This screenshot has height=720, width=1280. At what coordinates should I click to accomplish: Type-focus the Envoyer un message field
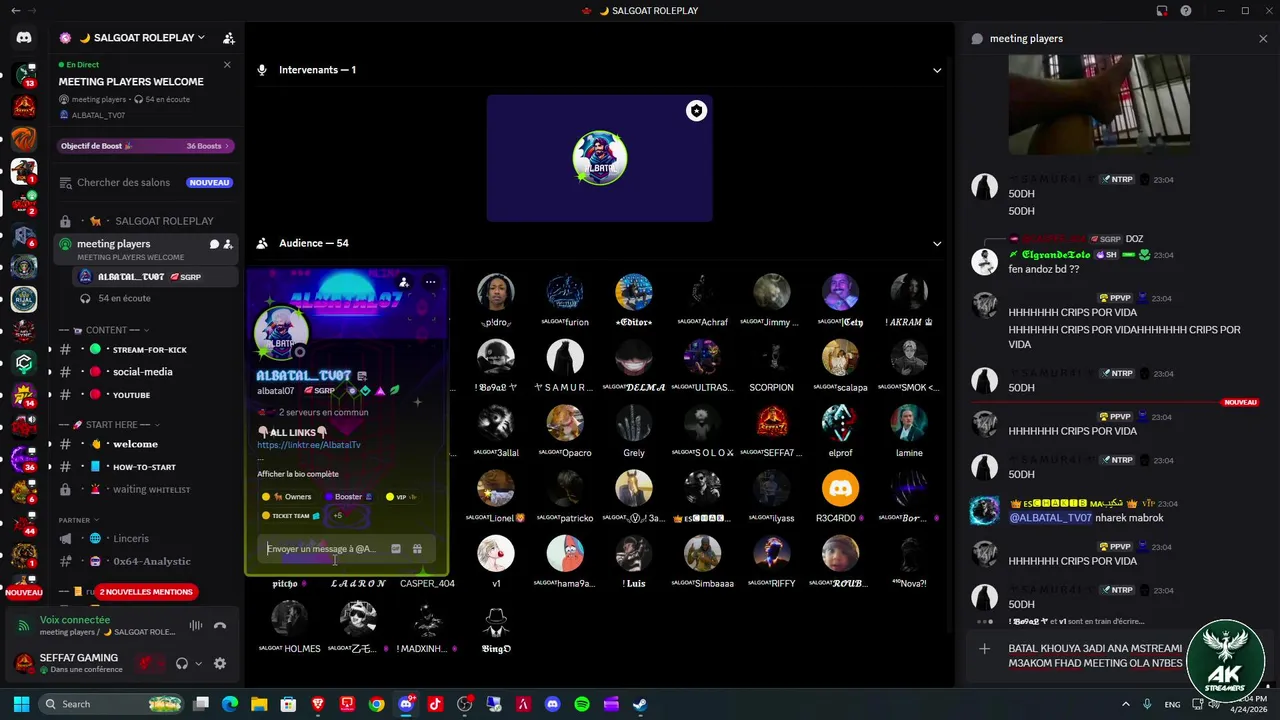click(322, 549)
